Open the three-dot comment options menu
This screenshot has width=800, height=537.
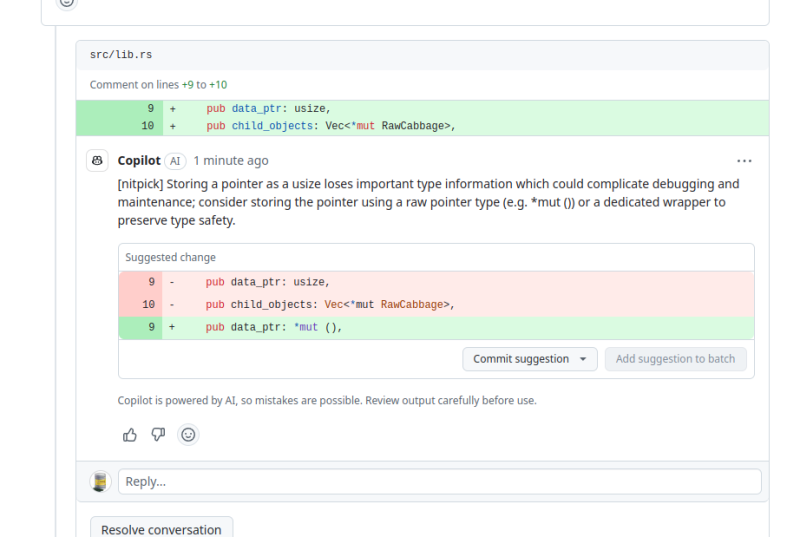coord(744,160)
